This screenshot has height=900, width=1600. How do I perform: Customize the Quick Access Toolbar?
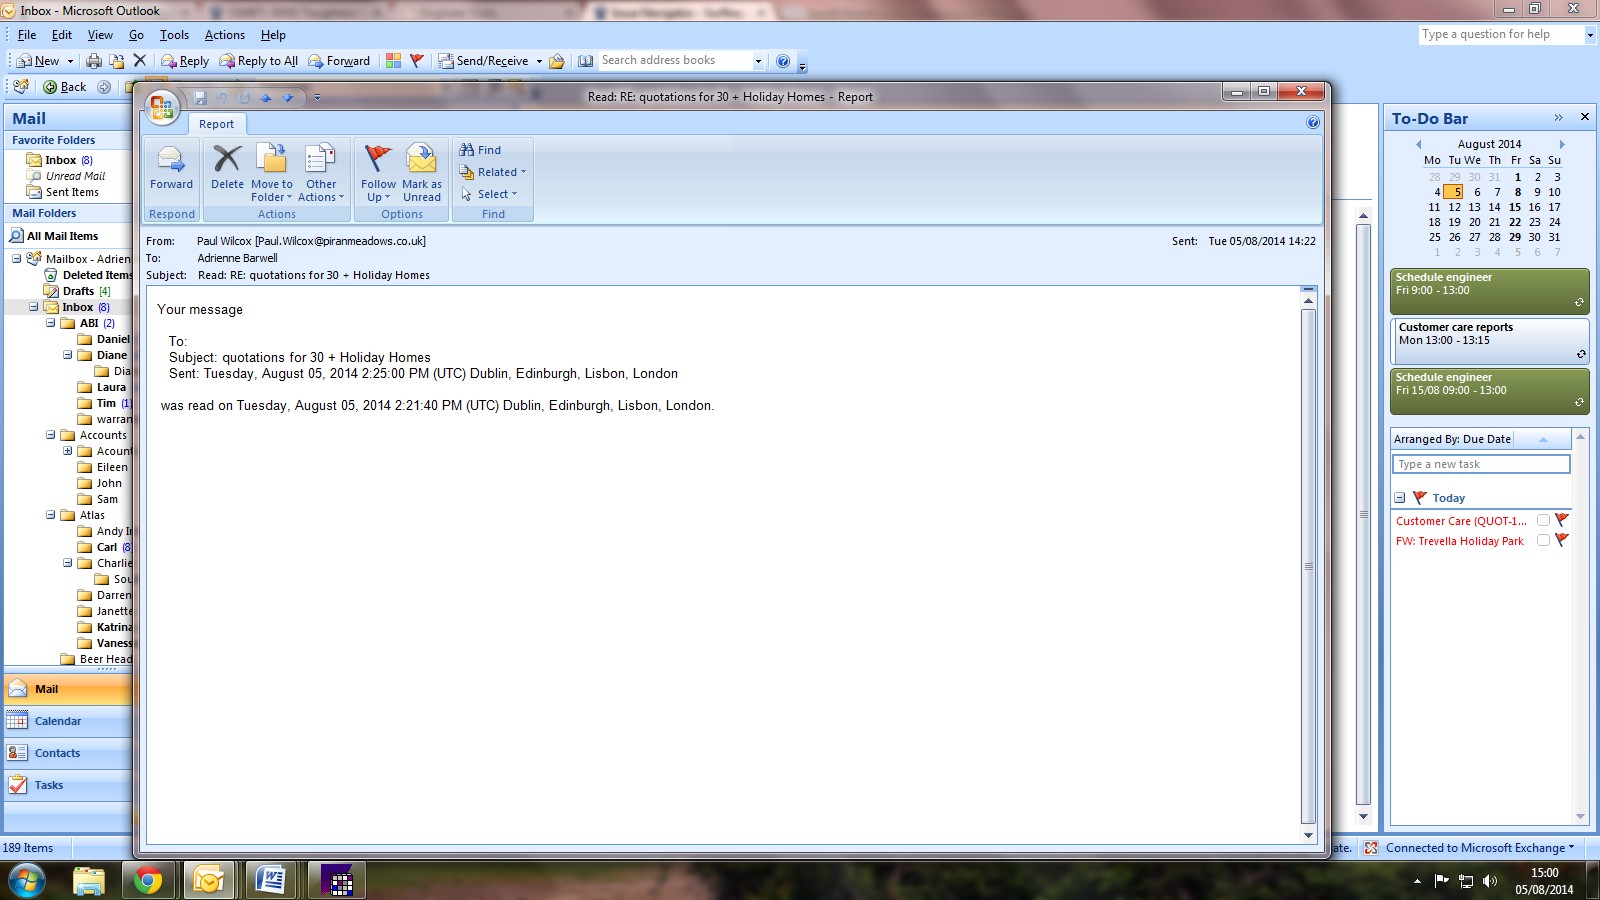tap(317, 98)
